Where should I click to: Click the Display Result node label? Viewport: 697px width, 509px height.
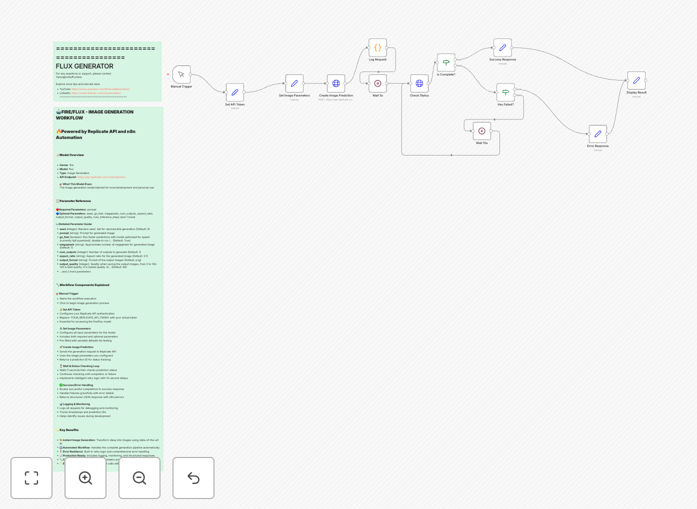637,92
